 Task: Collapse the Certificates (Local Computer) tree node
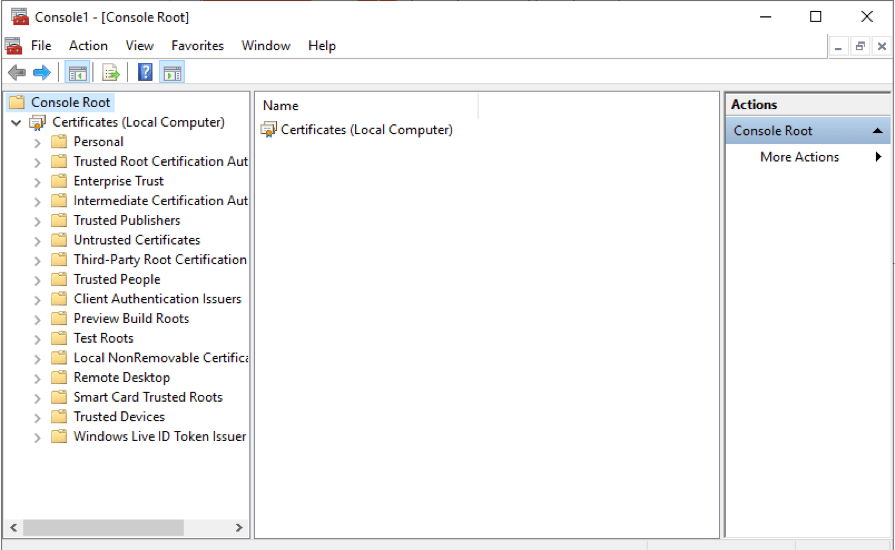(x=16, y=123)
